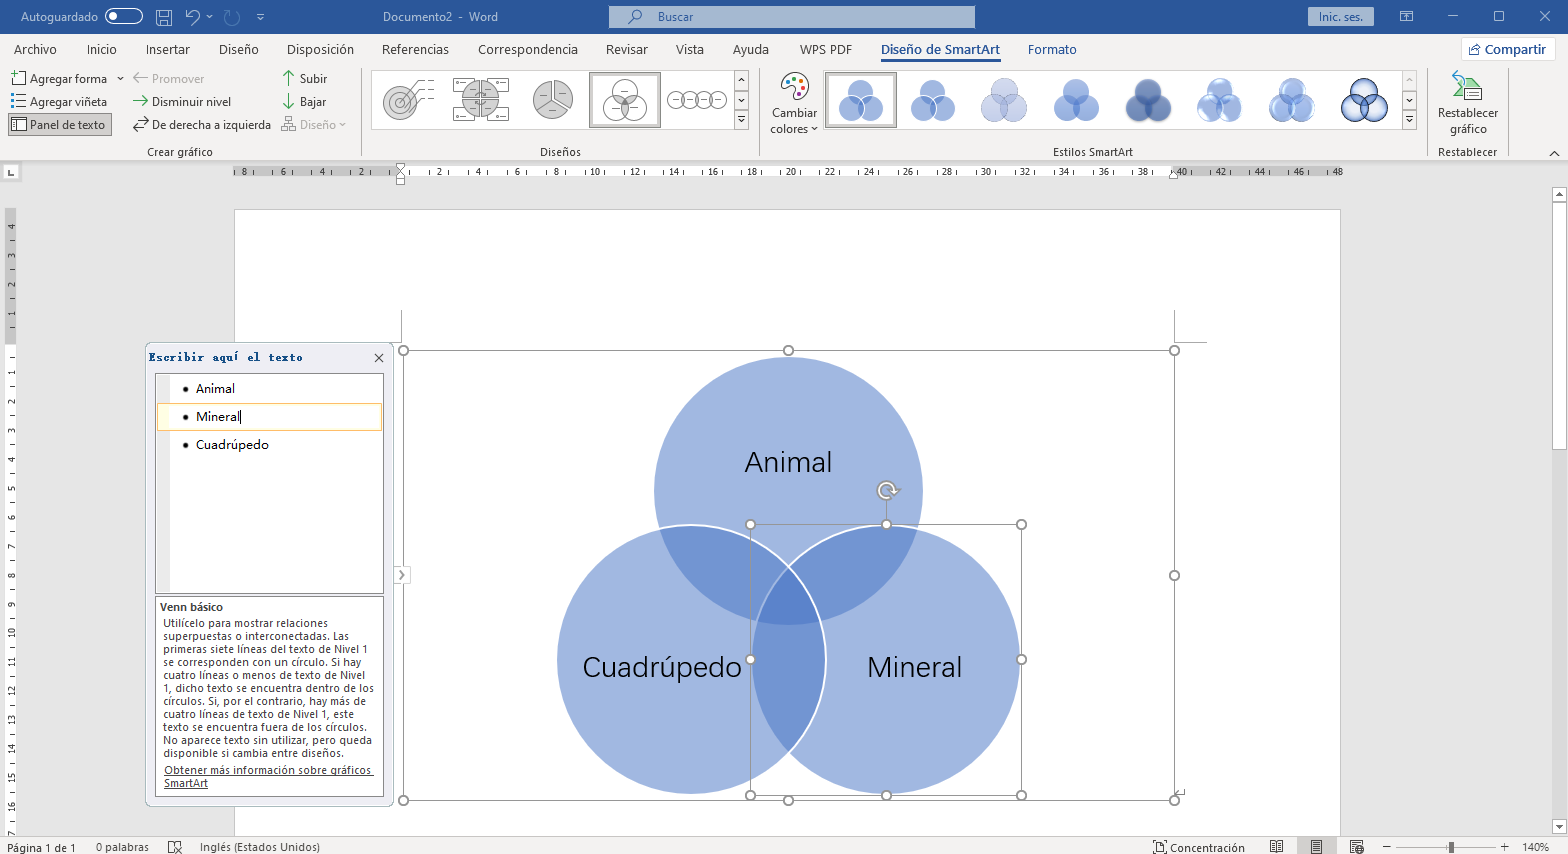This screenshot has width=1568, height=854.
Task: Toggle De derecha a izquierda
Action: pyautogui.click(x=202, y=125)
